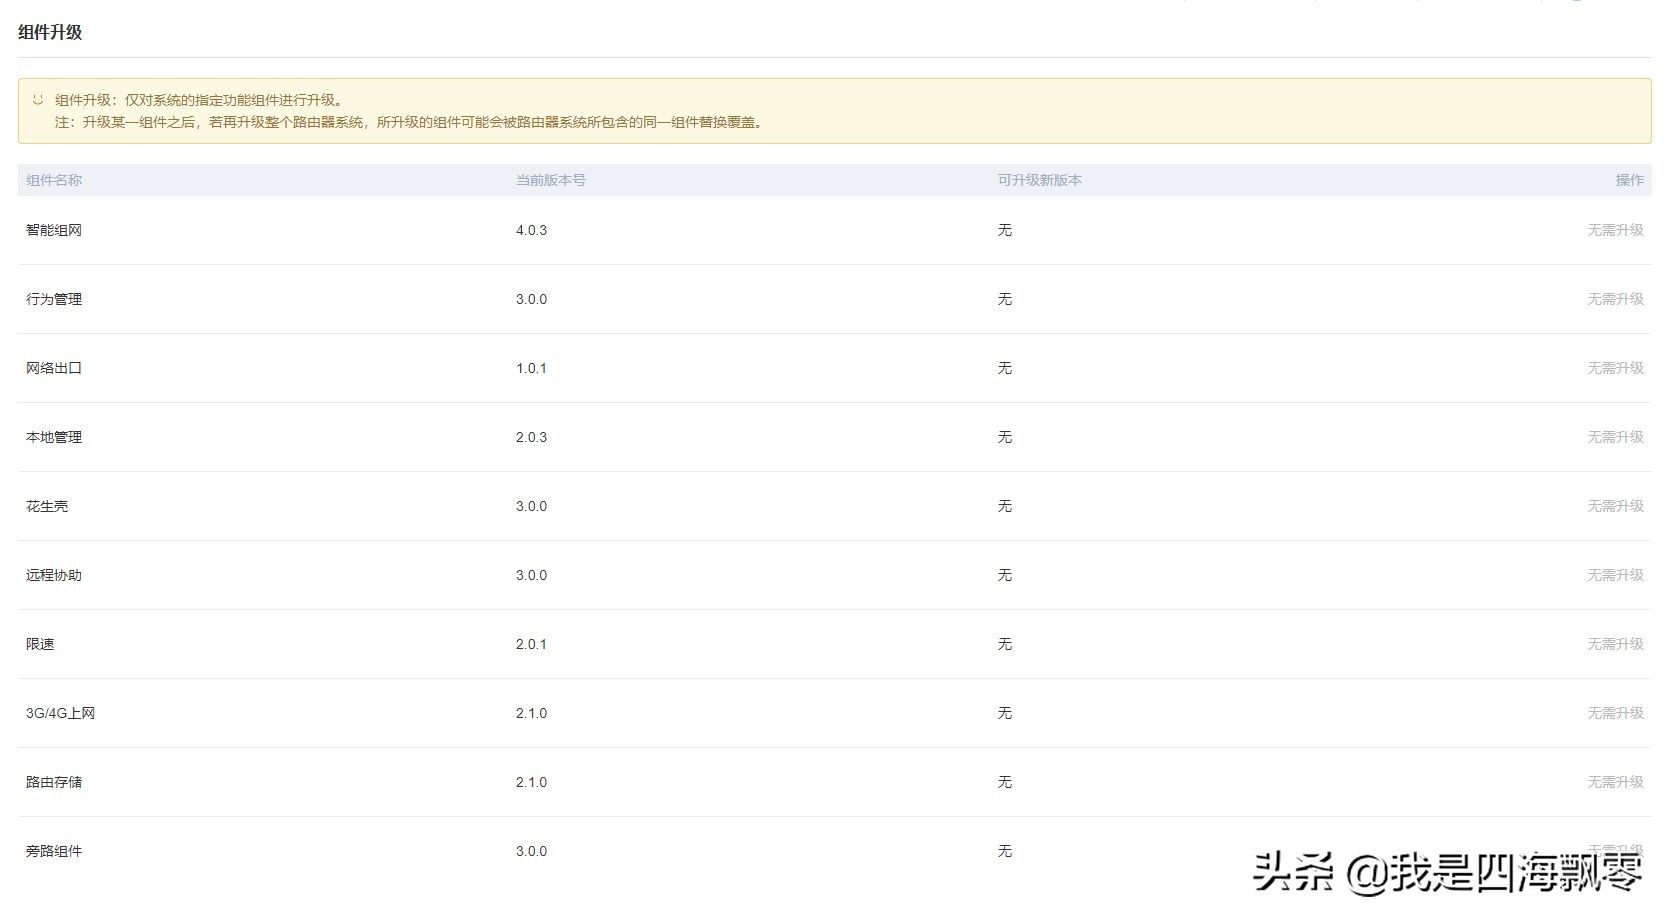Select 无需升级 beside 本地管理
1670x921 pixels.
(x=1615, y=437)
